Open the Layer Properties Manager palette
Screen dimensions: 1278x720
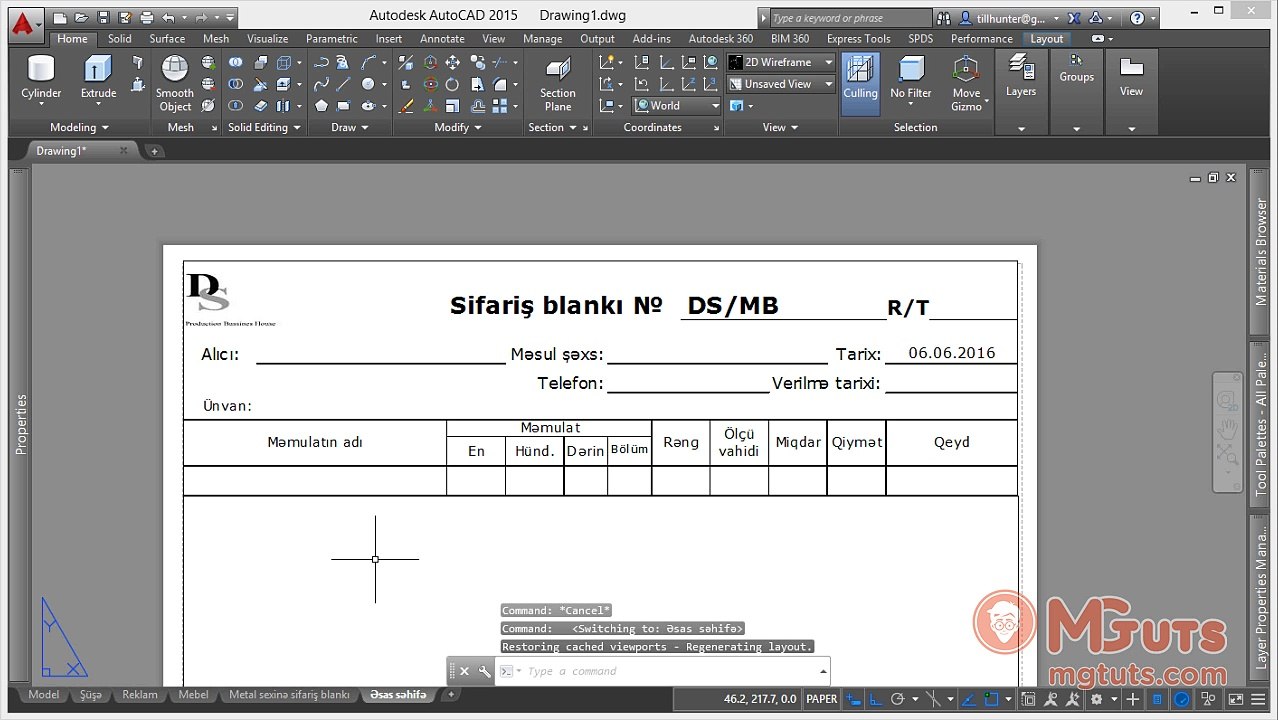[x=1261, y=600]
